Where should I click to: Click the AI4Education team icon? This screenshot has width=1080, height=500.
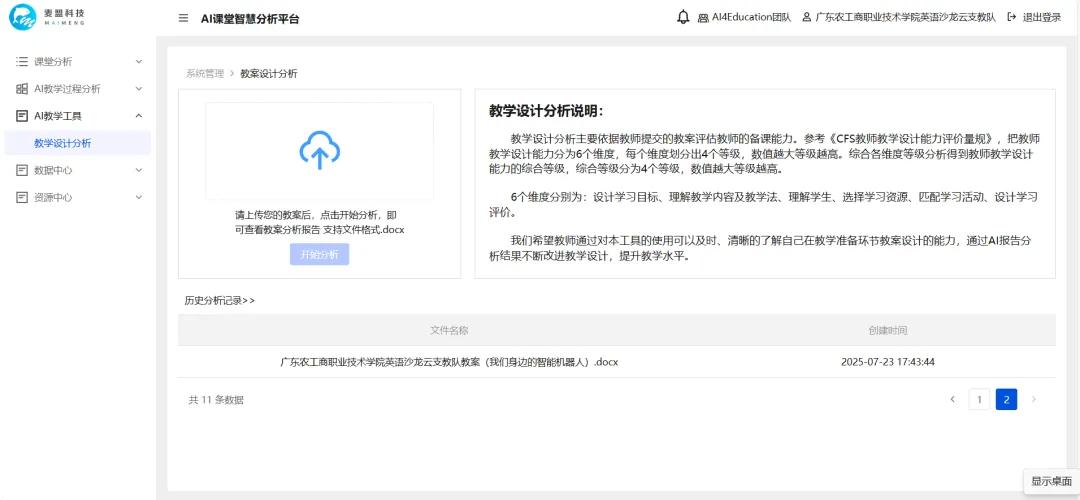[703, 18]
